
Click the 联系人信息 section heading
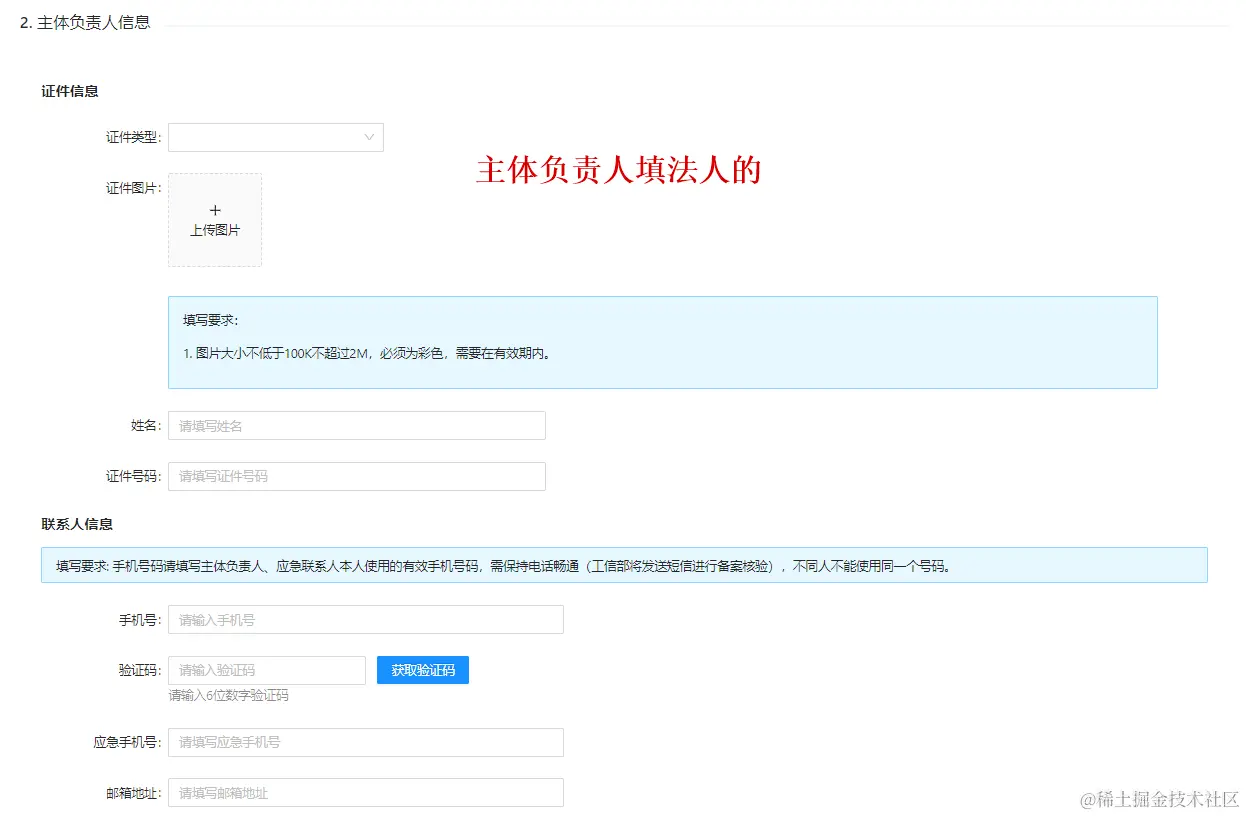77,524
